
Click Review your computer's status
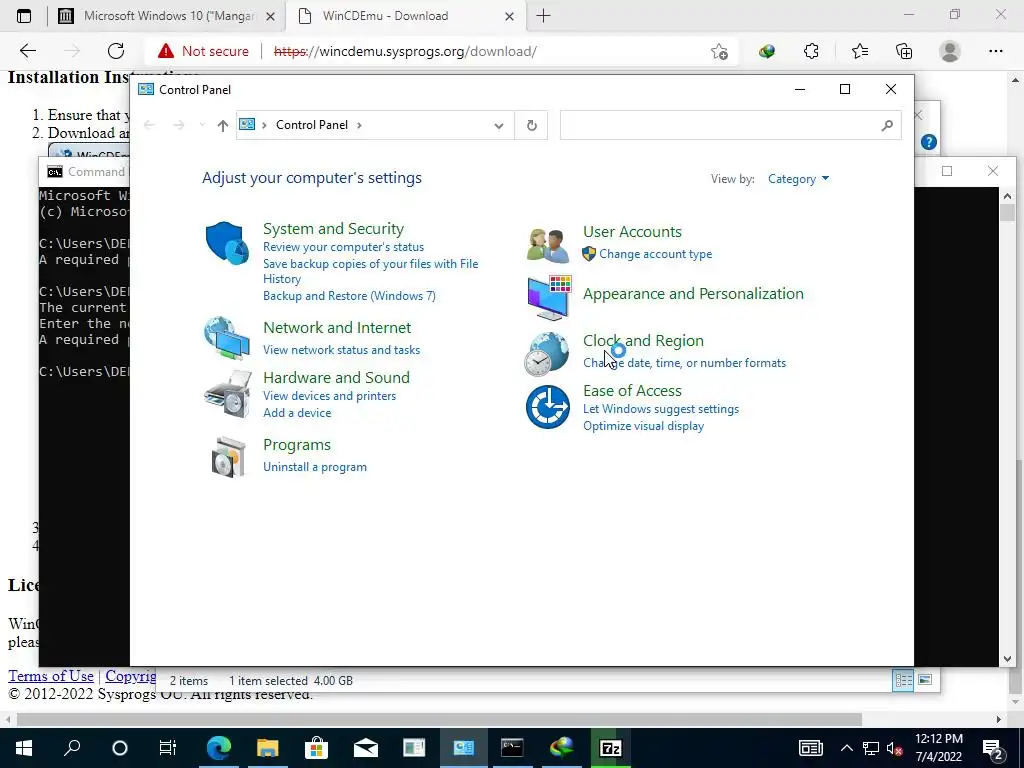point(344,247)
